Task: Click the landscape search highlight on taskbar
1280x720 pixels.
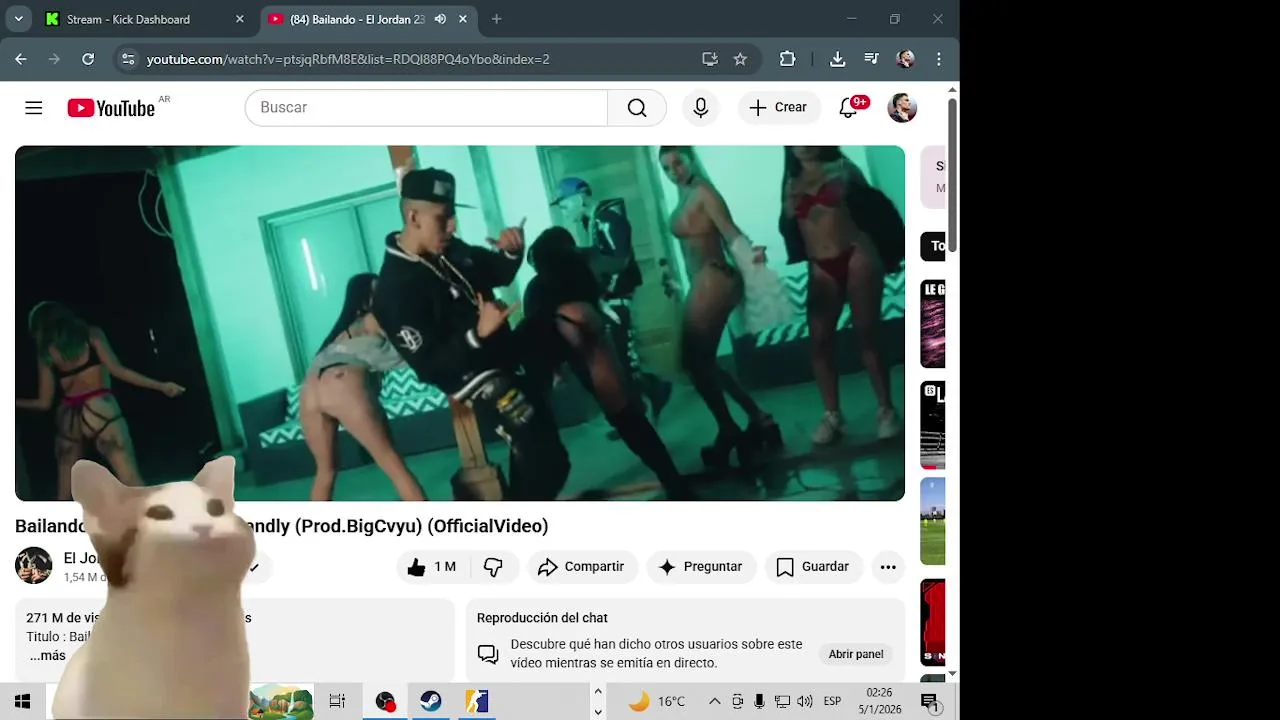Action: click(x=281, y=701)
